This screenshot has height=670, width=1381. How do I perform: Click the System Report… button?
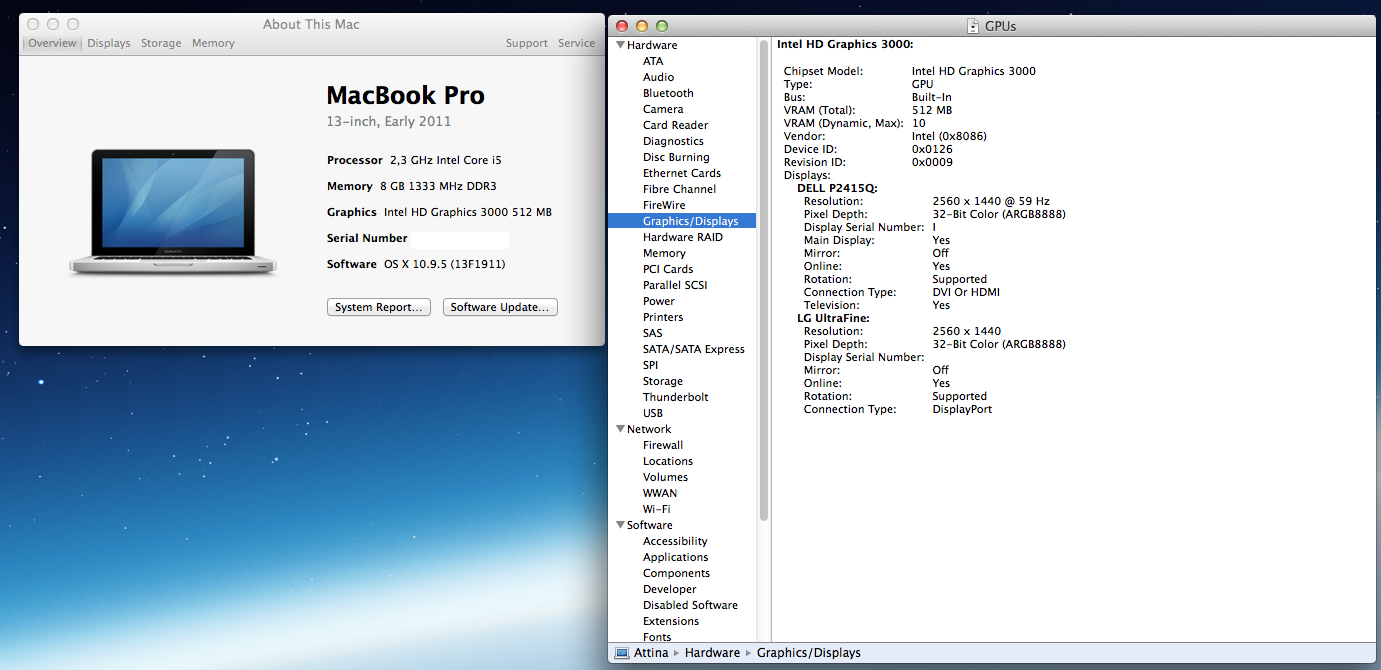(x=379, y=307)
